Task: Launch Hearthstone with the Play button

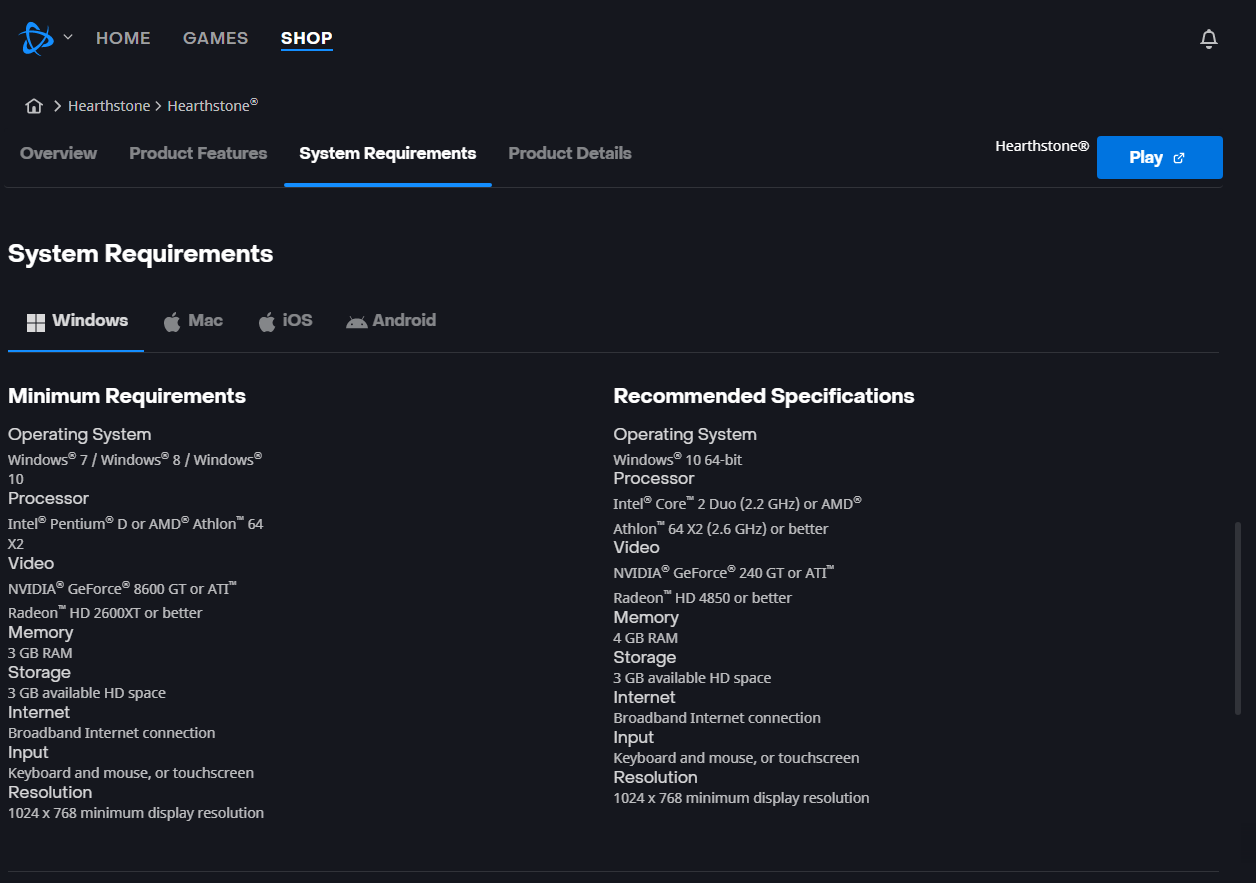Action: (x=1160, y=158)
